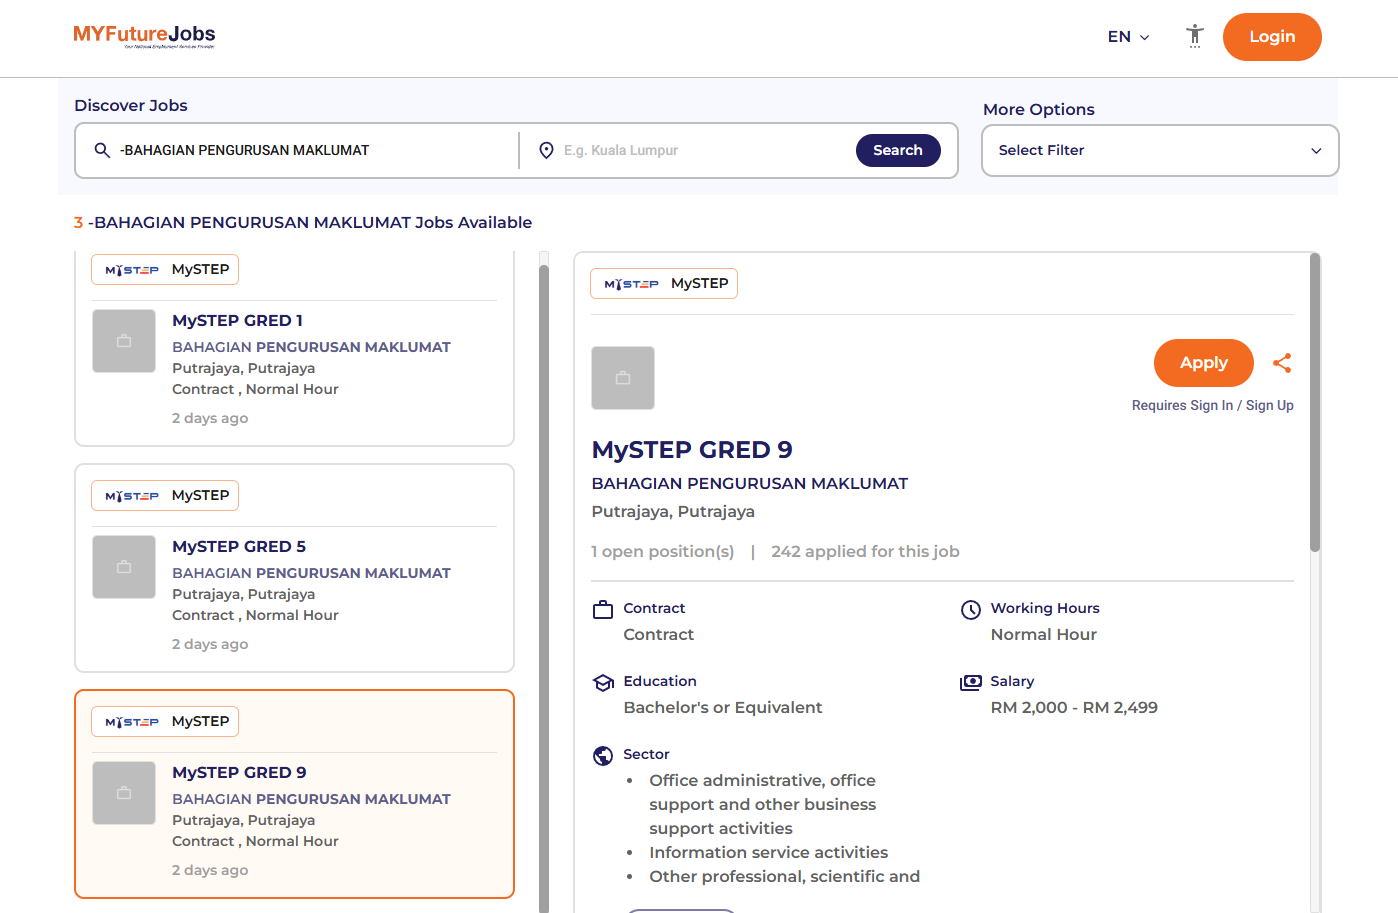Click '1 open position(s)' text
This screenshot has height=913, width=1398.
coord(662,552)
